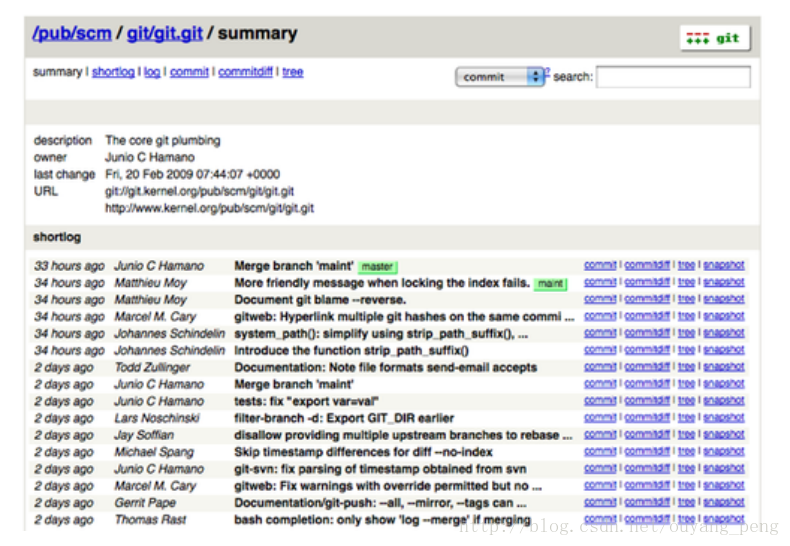
Task: Open 'Introduce the function strip_path_suffix()' commit
Action: [351, 351]
